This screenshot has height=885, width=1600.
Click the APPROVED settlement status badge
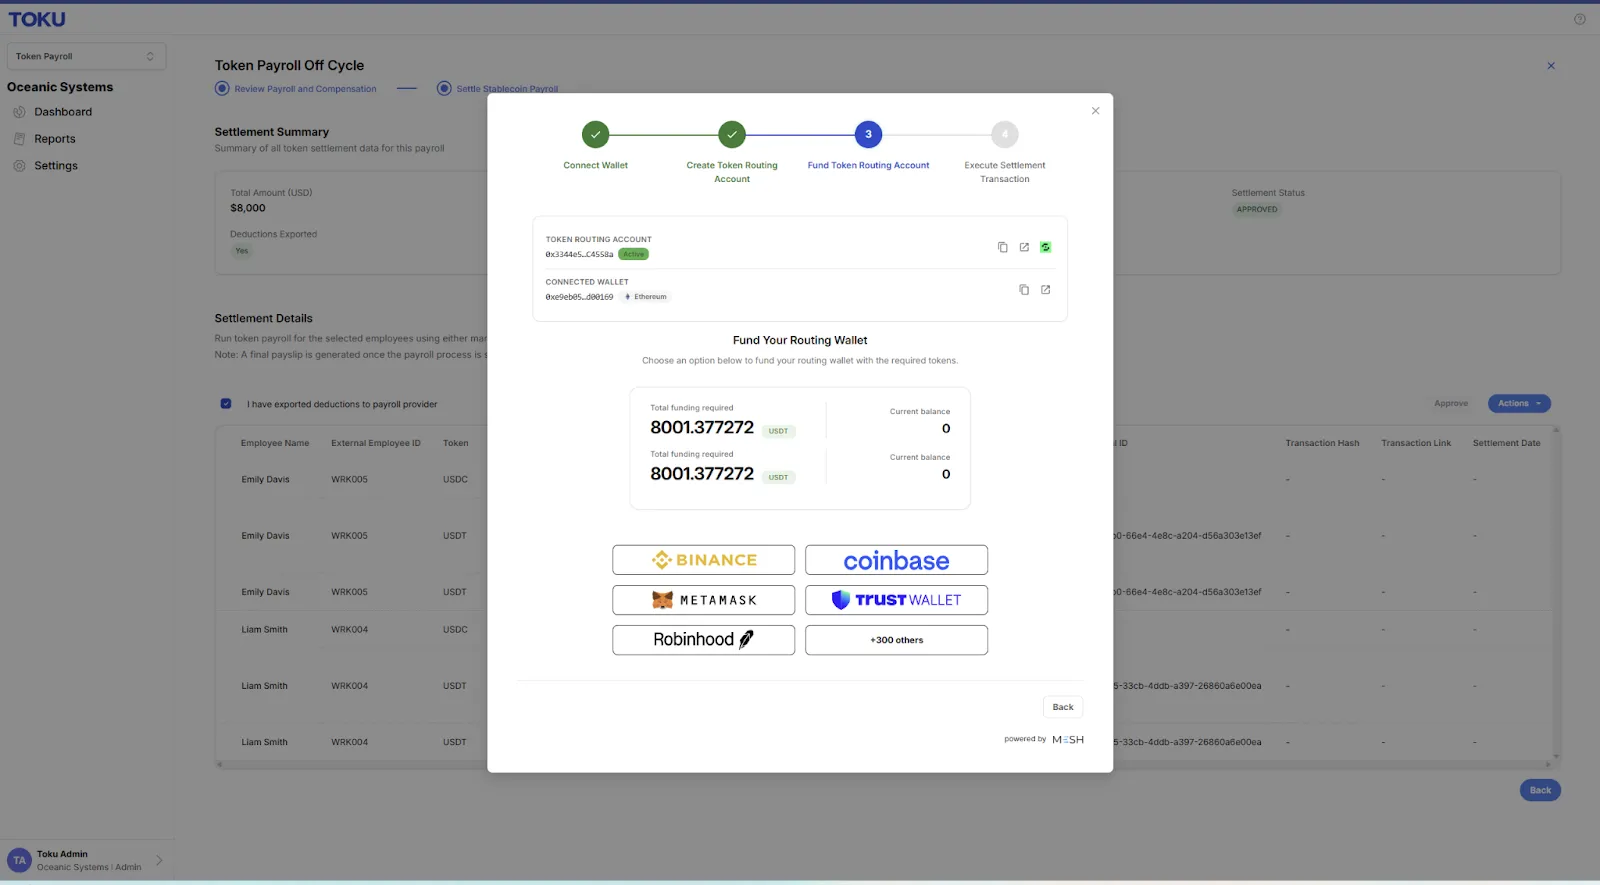pos(1257,210)
